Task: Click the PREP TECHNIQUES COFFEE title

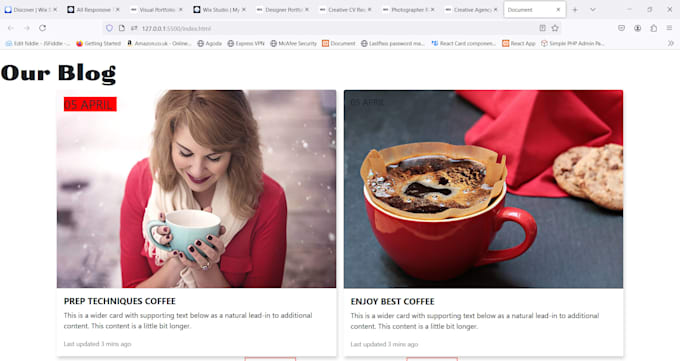Action: [x=120, y=301]
